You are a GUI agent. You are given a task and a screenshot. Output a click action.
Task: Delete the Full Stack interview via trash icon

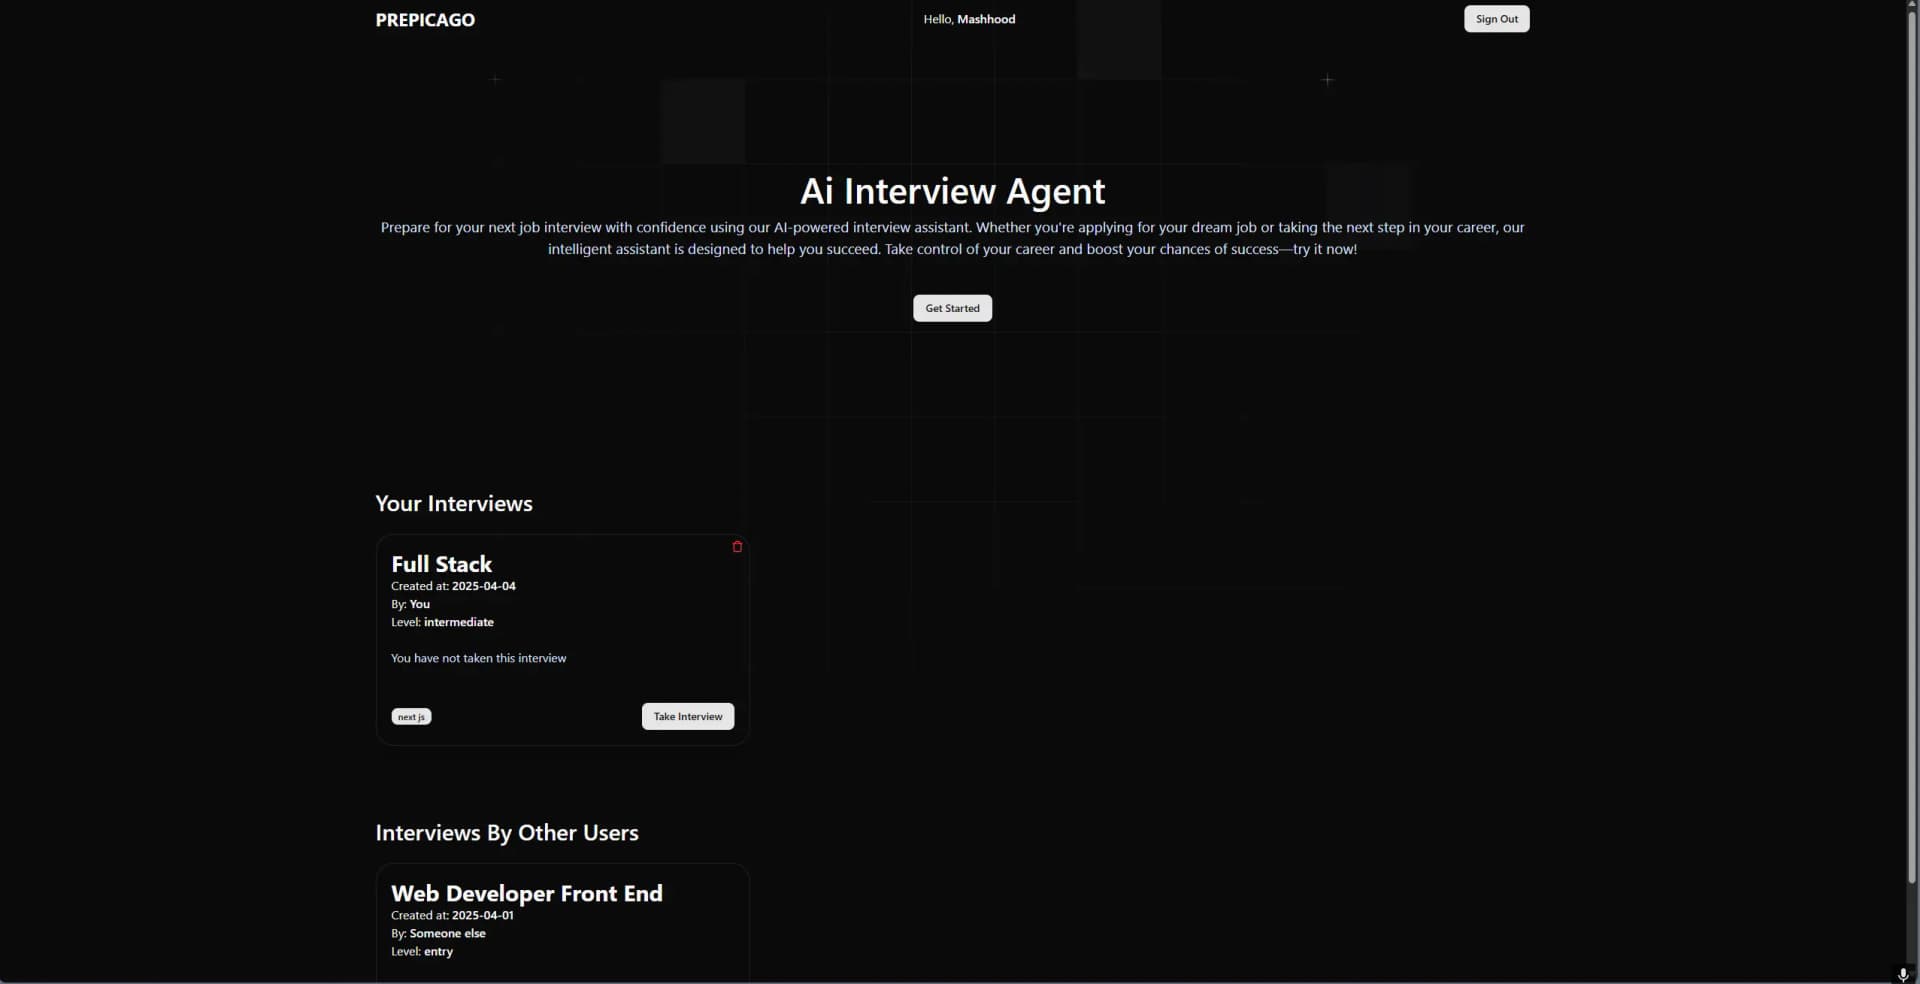pos(737,547)
